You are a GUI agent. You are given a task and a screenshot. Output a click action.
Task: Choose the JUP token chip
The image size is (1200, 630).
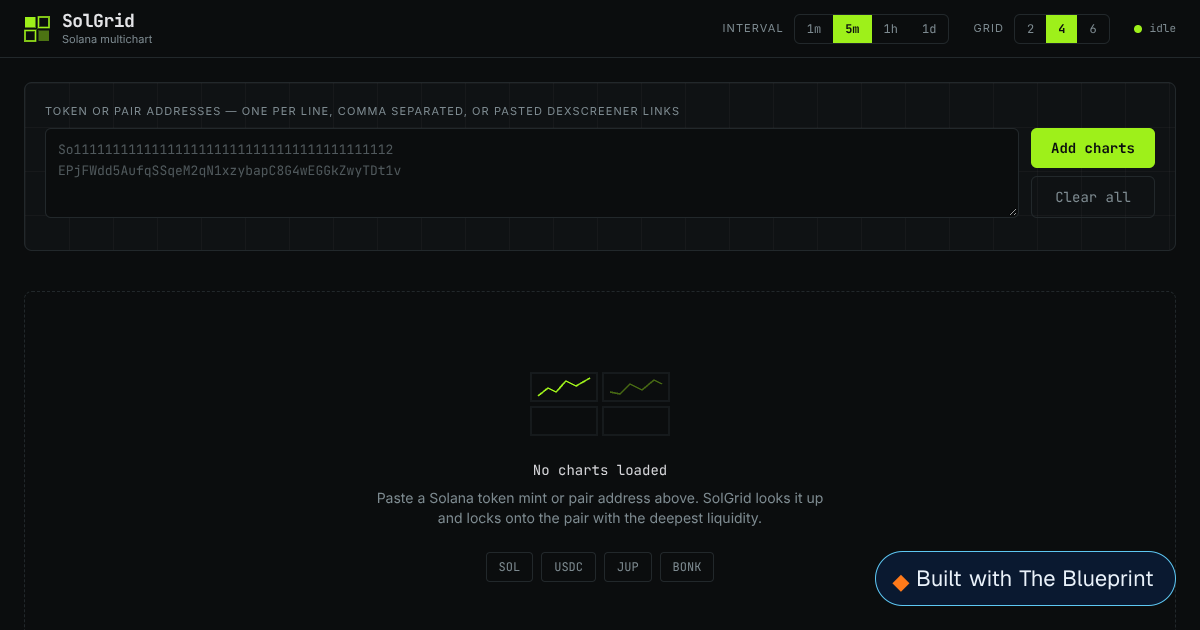[x=628, y=567]
